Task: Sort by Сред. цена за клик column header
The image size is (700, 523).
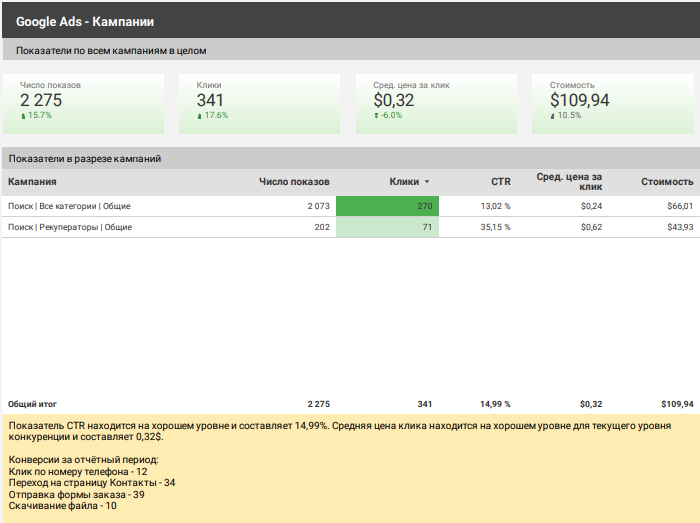Action: (x=569, y=181)
